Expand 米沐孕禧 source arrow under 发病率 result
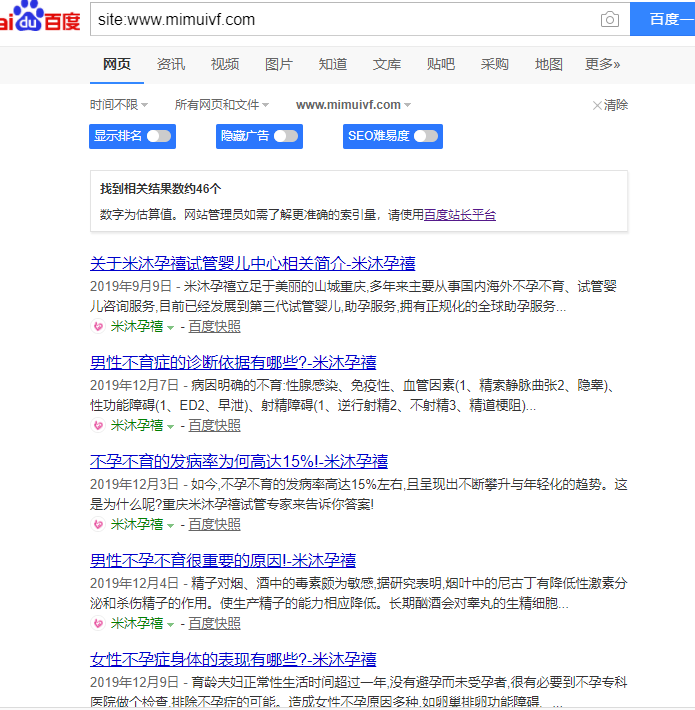This screenshot has width=695, height=710. 170,525
